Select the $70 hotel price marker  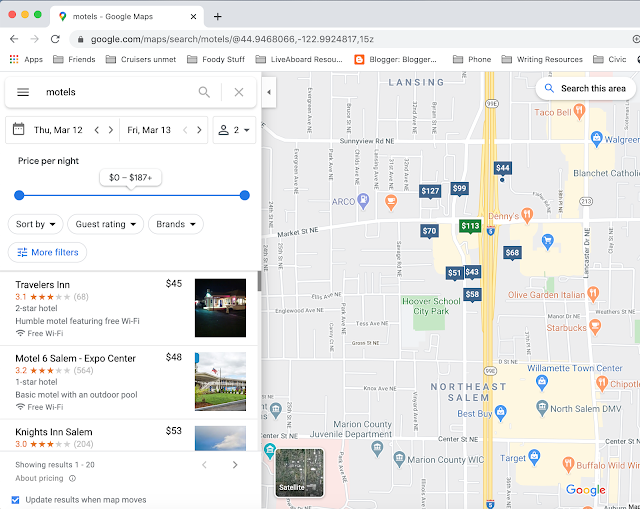coord(429,231)
